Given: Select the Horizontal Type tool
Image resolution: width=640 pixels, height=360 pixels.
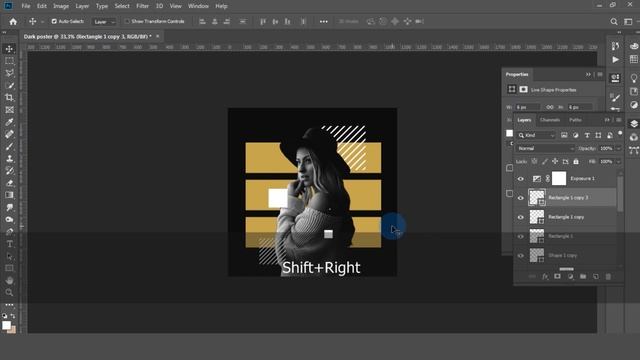Looking at the screenshot, I should coord(9,244).
